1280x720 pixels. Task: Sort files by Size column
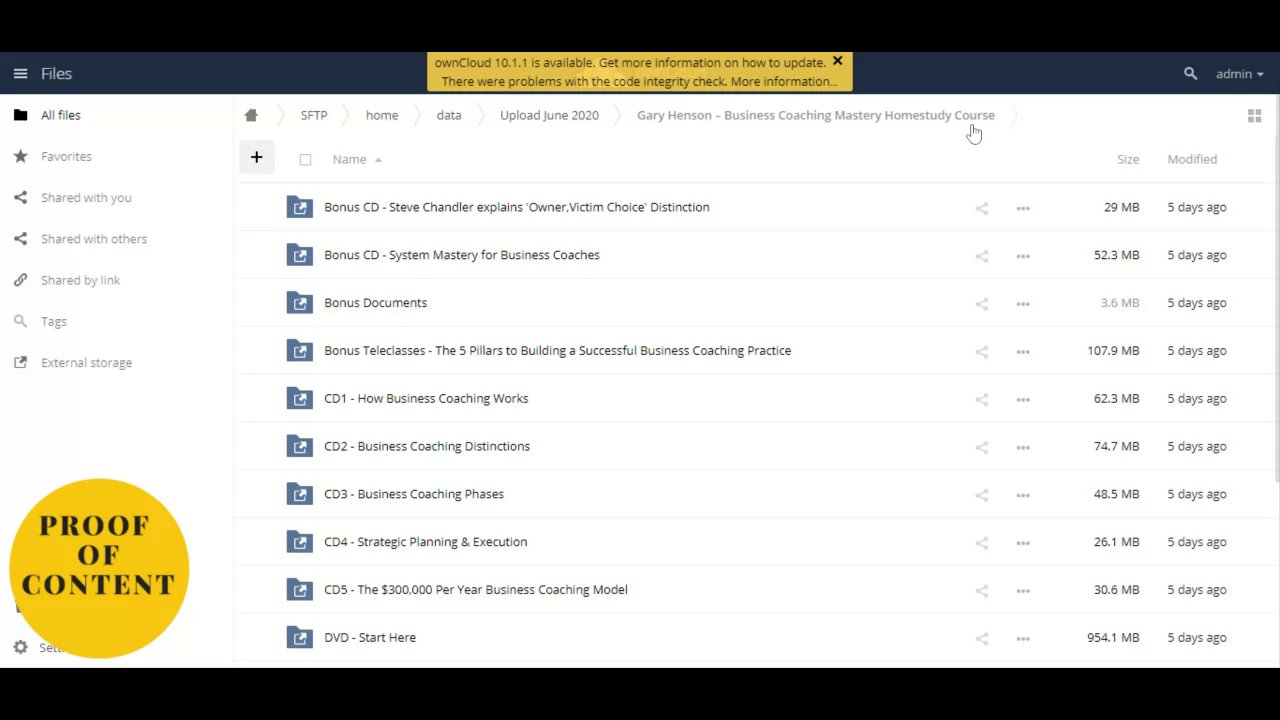point(1128,159)
